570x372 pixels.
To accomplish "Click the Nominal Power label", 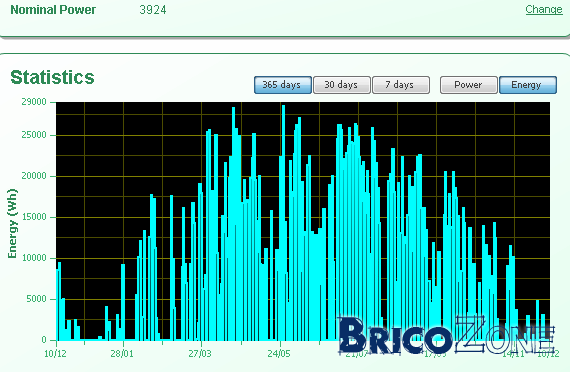I will (x=53, y=10).
